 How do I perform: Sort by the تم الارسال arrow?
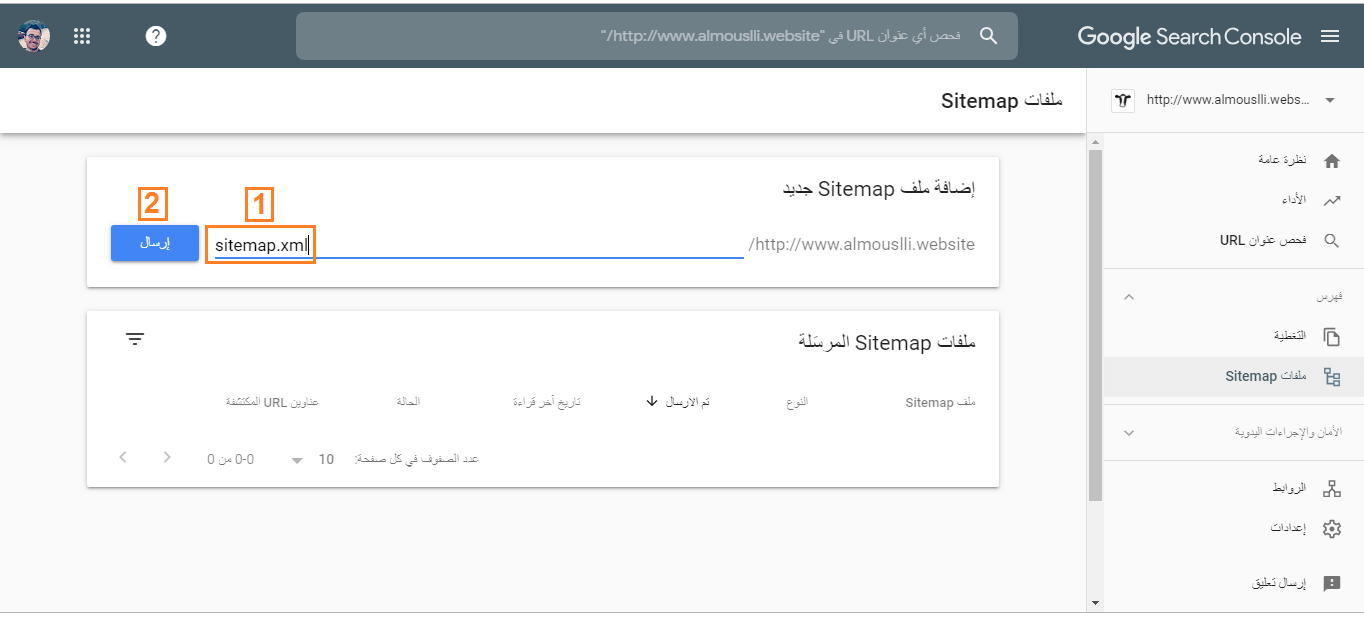point(652,401)
